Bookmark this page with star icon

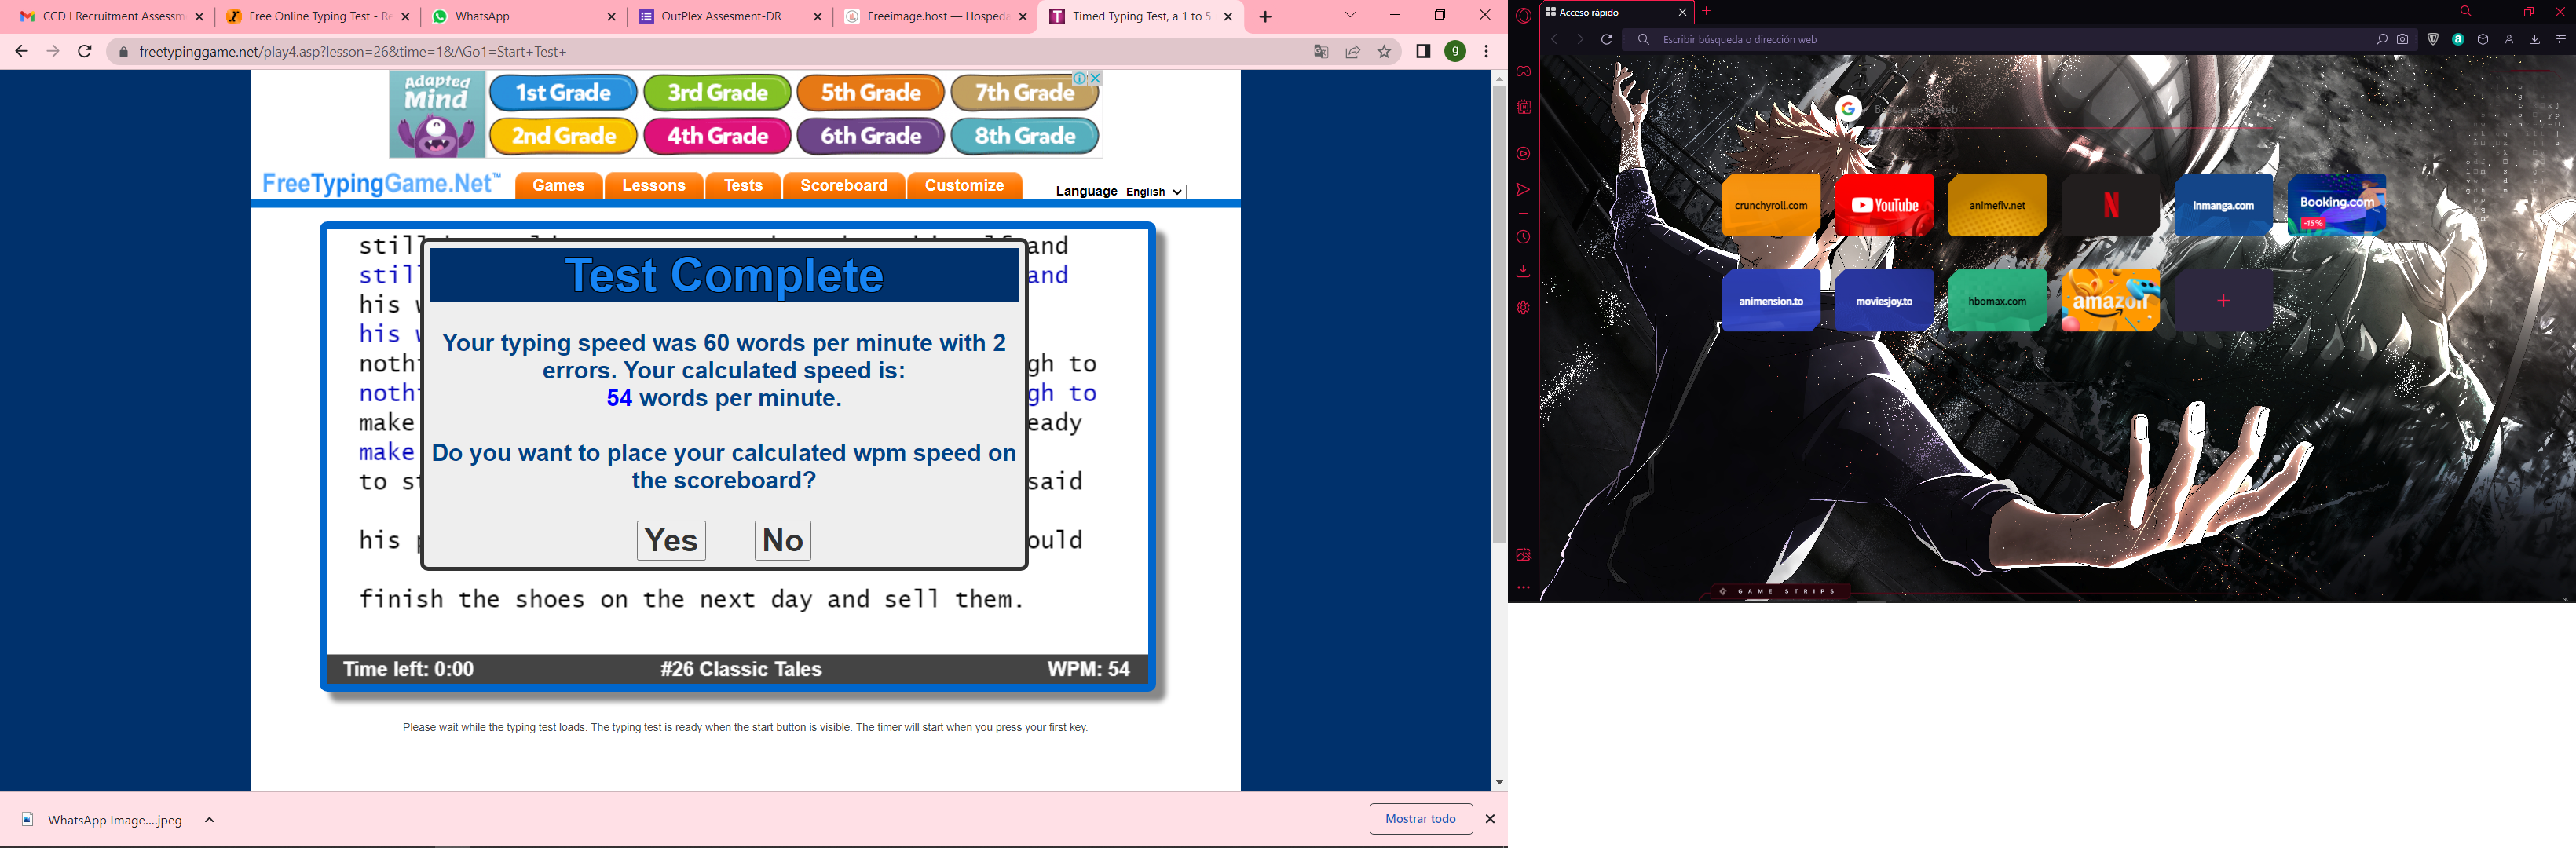click(x=1384, y=52)
